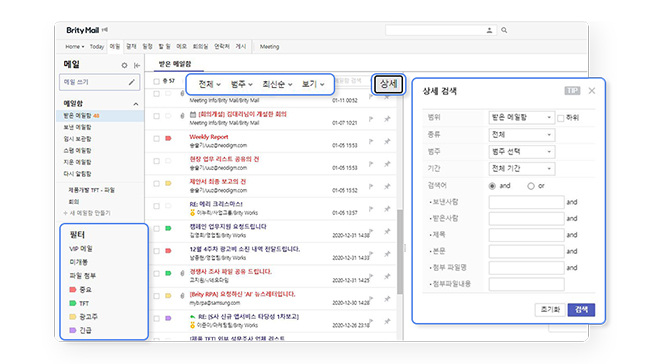Open the TIP badge in 상세 검색 panel
This screenshot has width=646, height=364.
point(572,91)
